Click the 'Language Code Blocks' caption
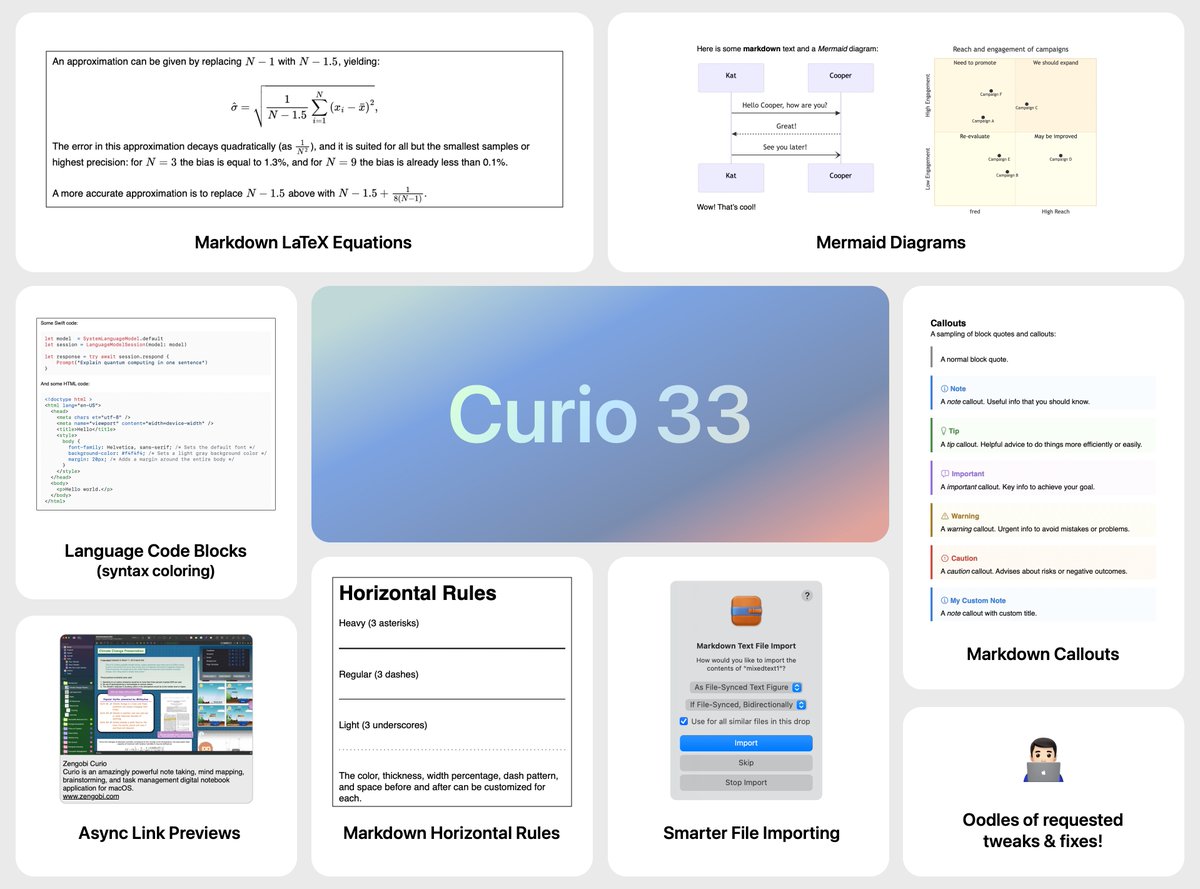1200x889 pixels. [x=155, y=551]
